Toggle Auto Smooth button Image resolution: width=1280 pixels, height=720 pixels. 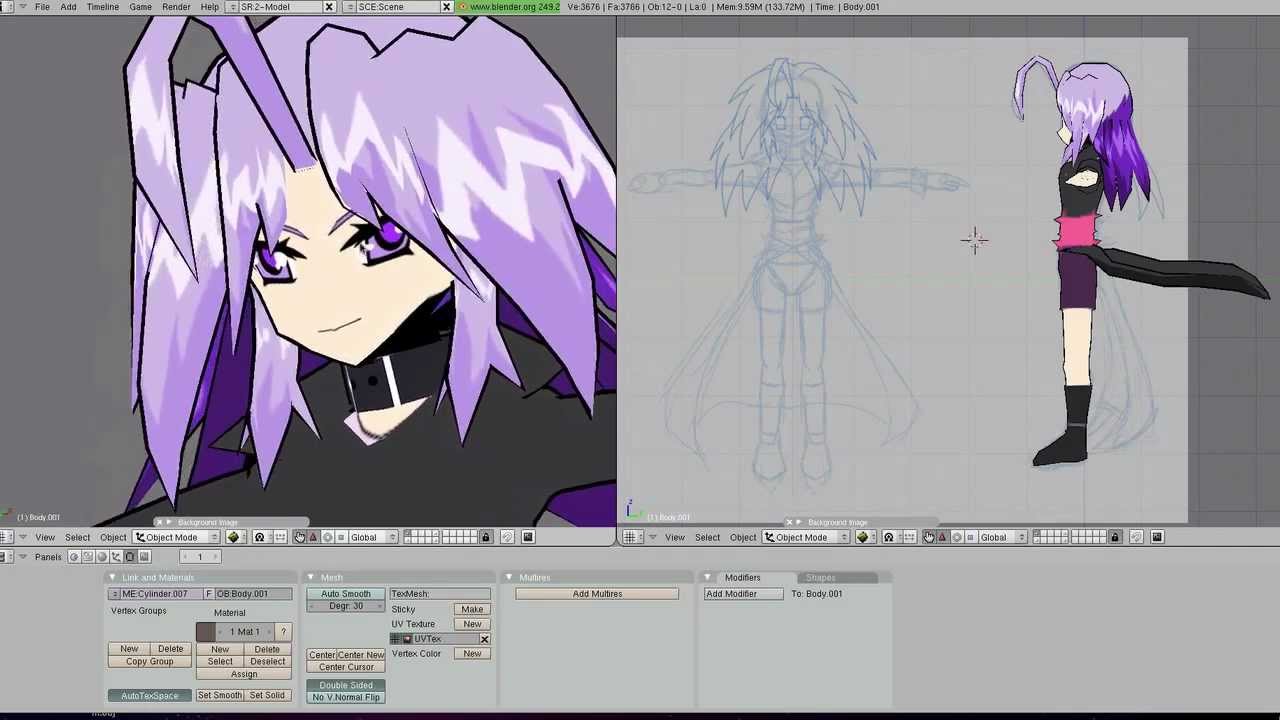pos(346,594)
